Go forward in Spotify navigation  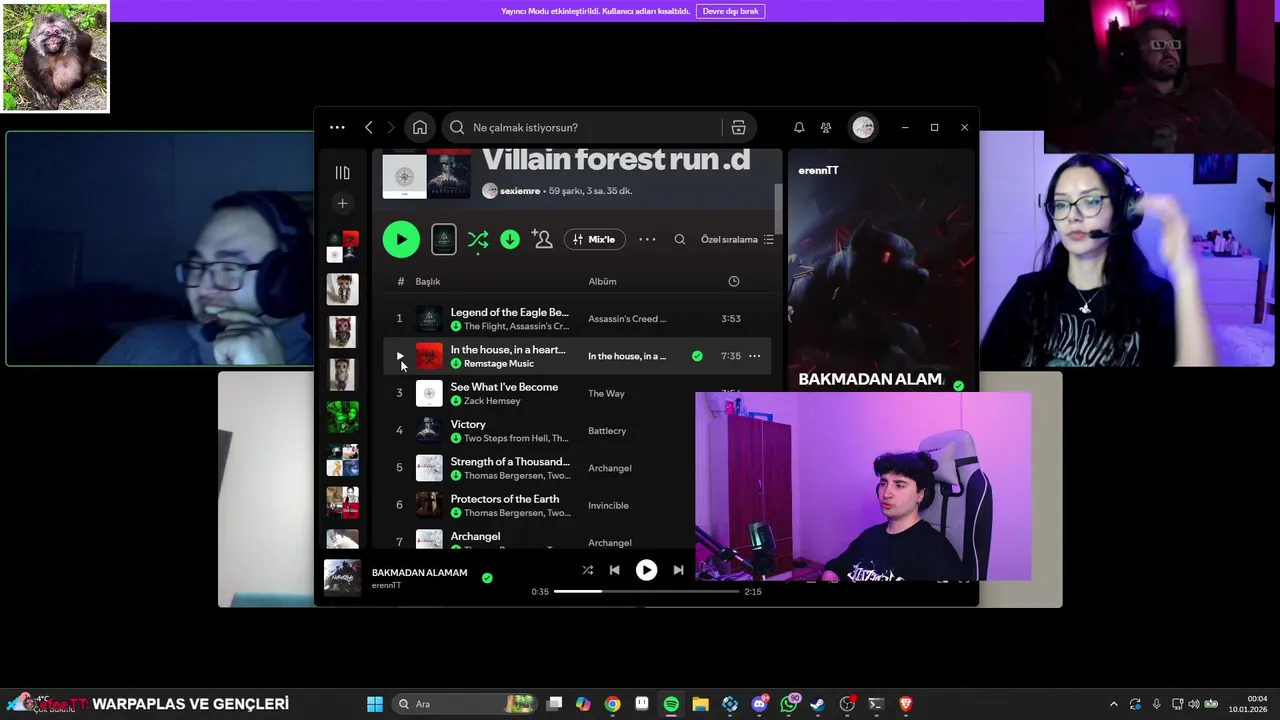click(x=391, y=127)
